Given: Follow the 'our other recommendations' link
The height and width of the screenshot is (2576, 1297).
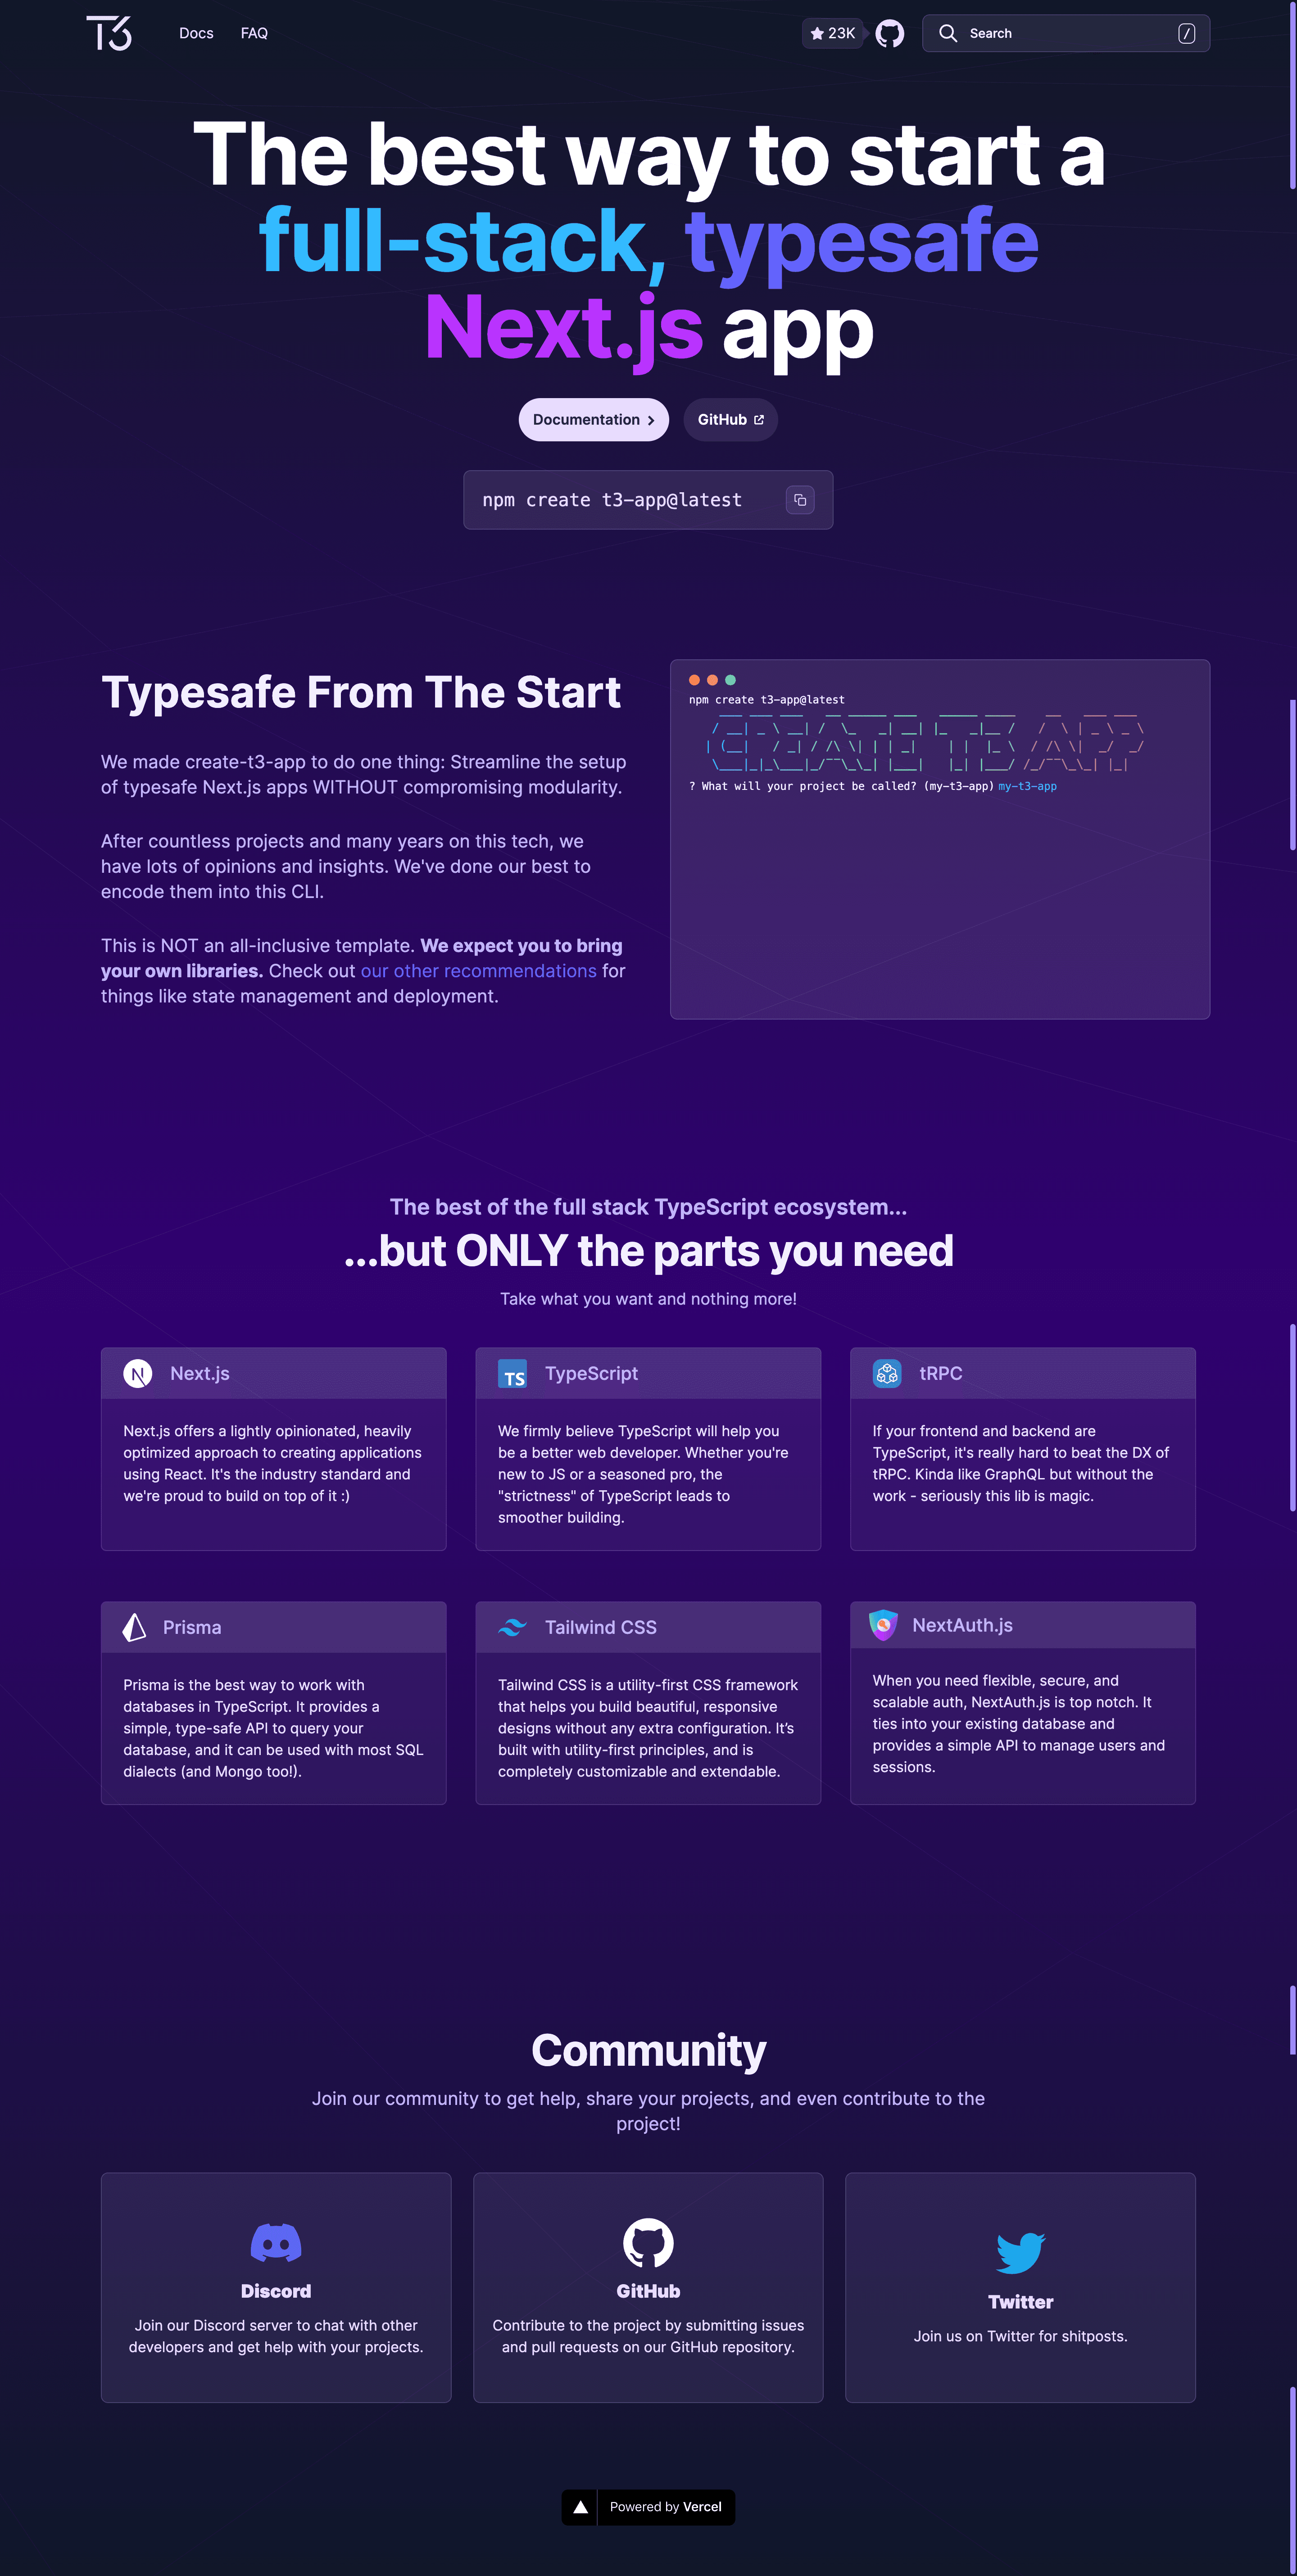Looking at the screenshot, I should pyautogui.click(x=478, y=971).
